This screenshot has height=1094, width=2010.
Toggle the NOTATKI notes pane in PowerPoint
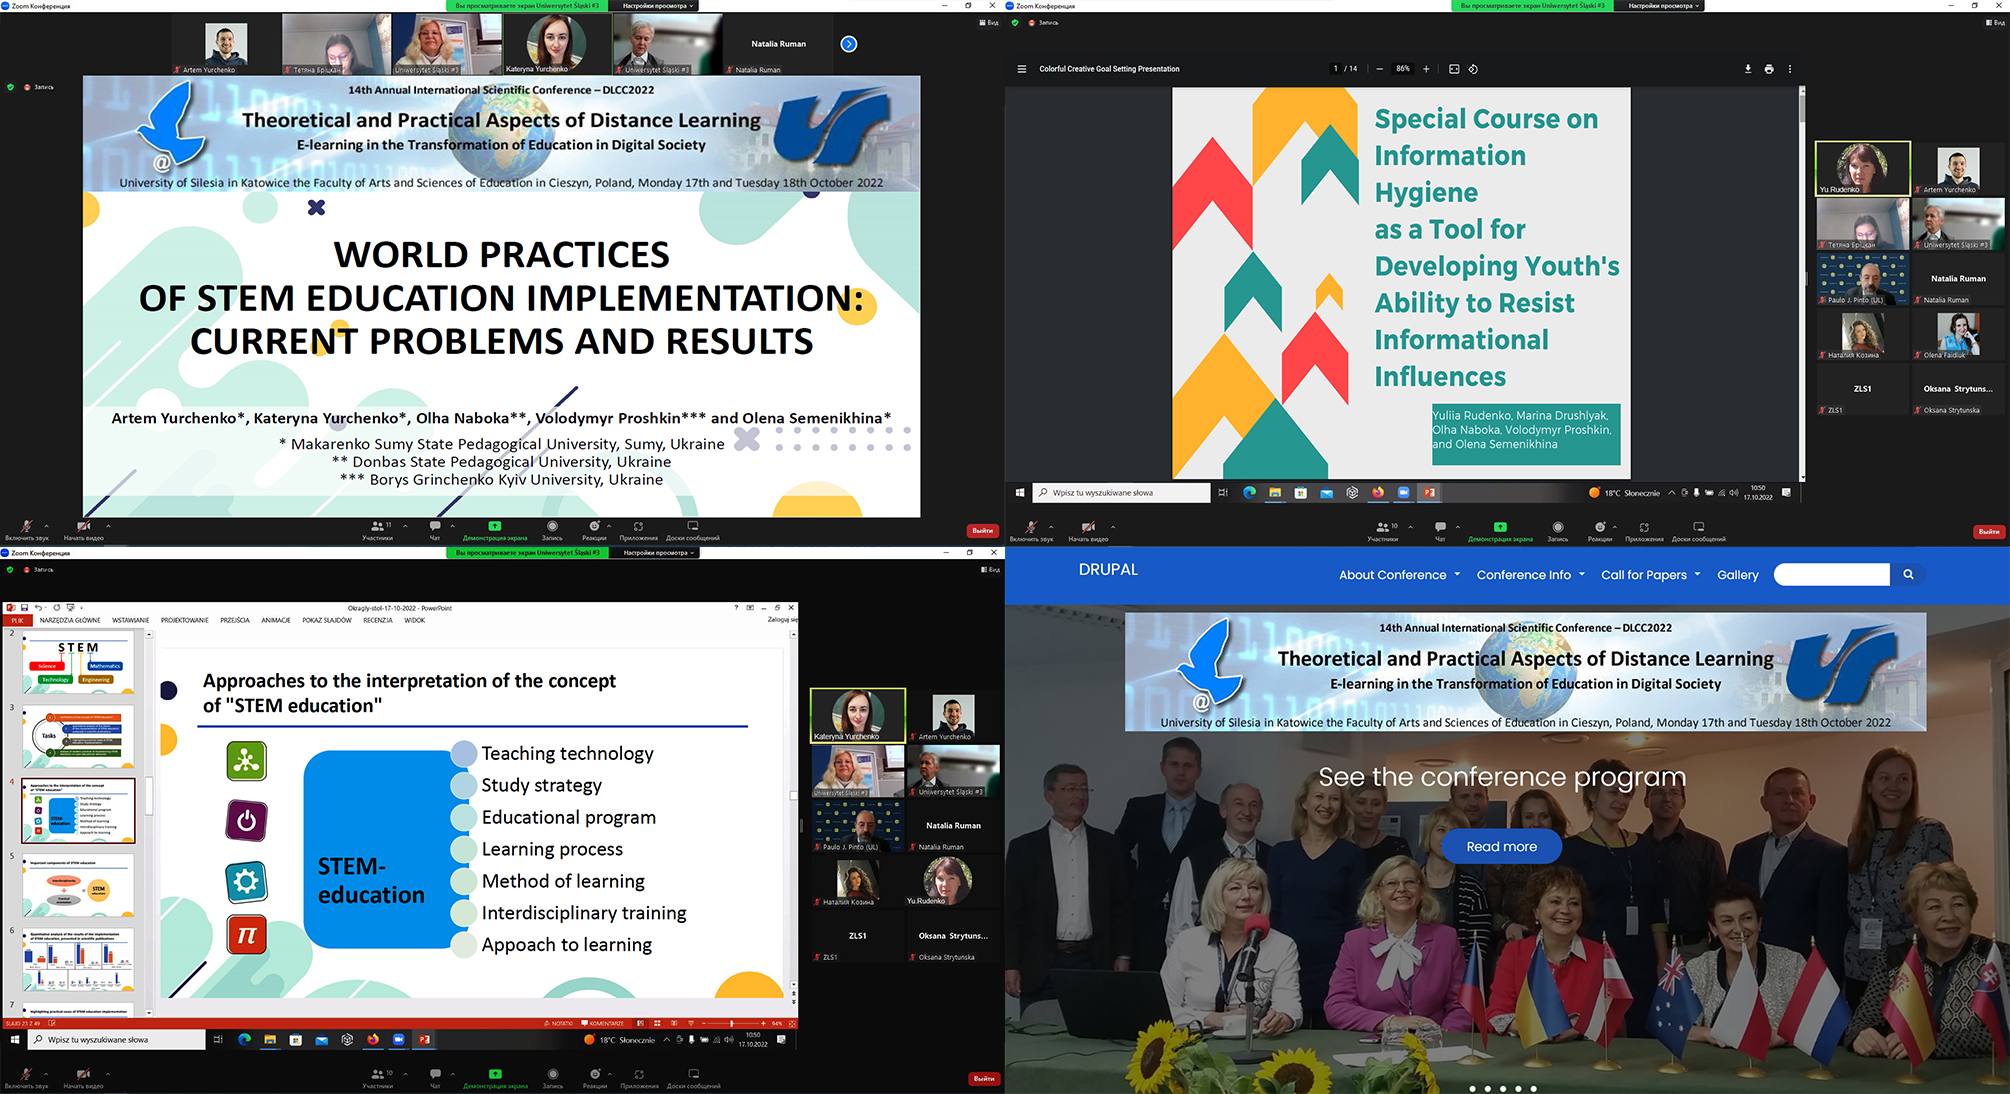click(558, 1023)
